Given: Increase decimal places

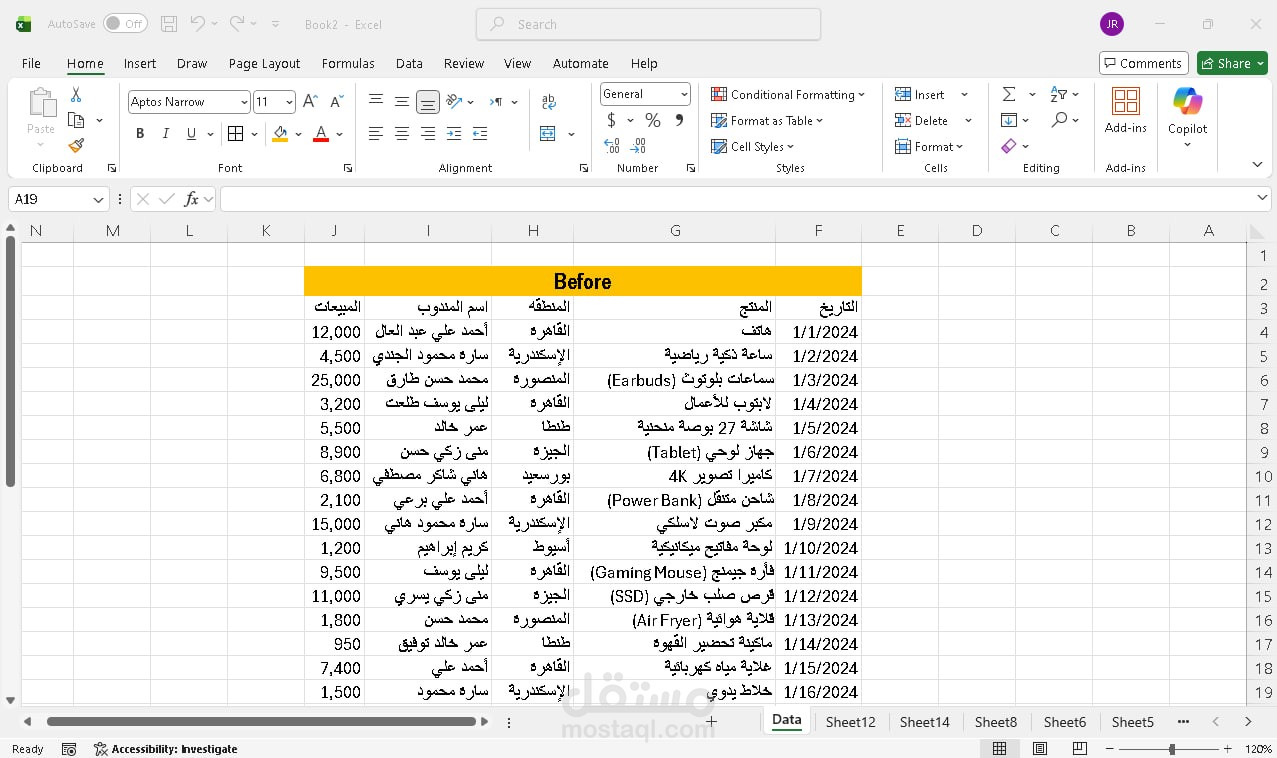Looking at the screenshot, I should pos(612,146).
